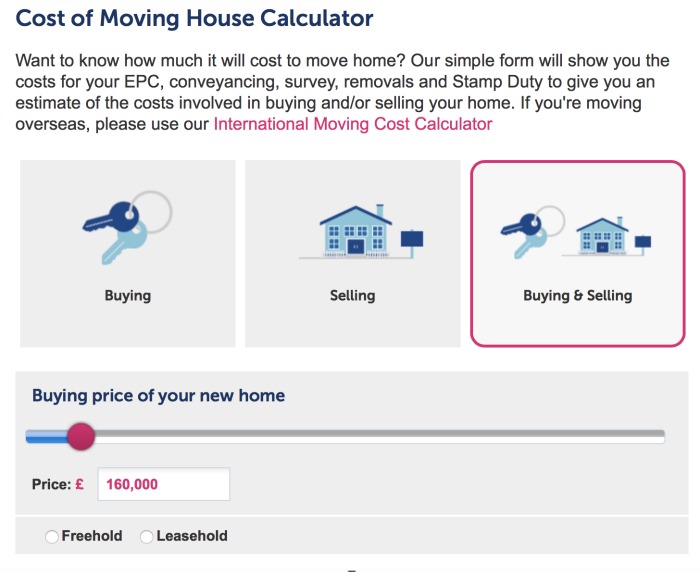This screenshot has height=572, width=700.
Task: Click the Freehold label text
Action: [92, 536]
